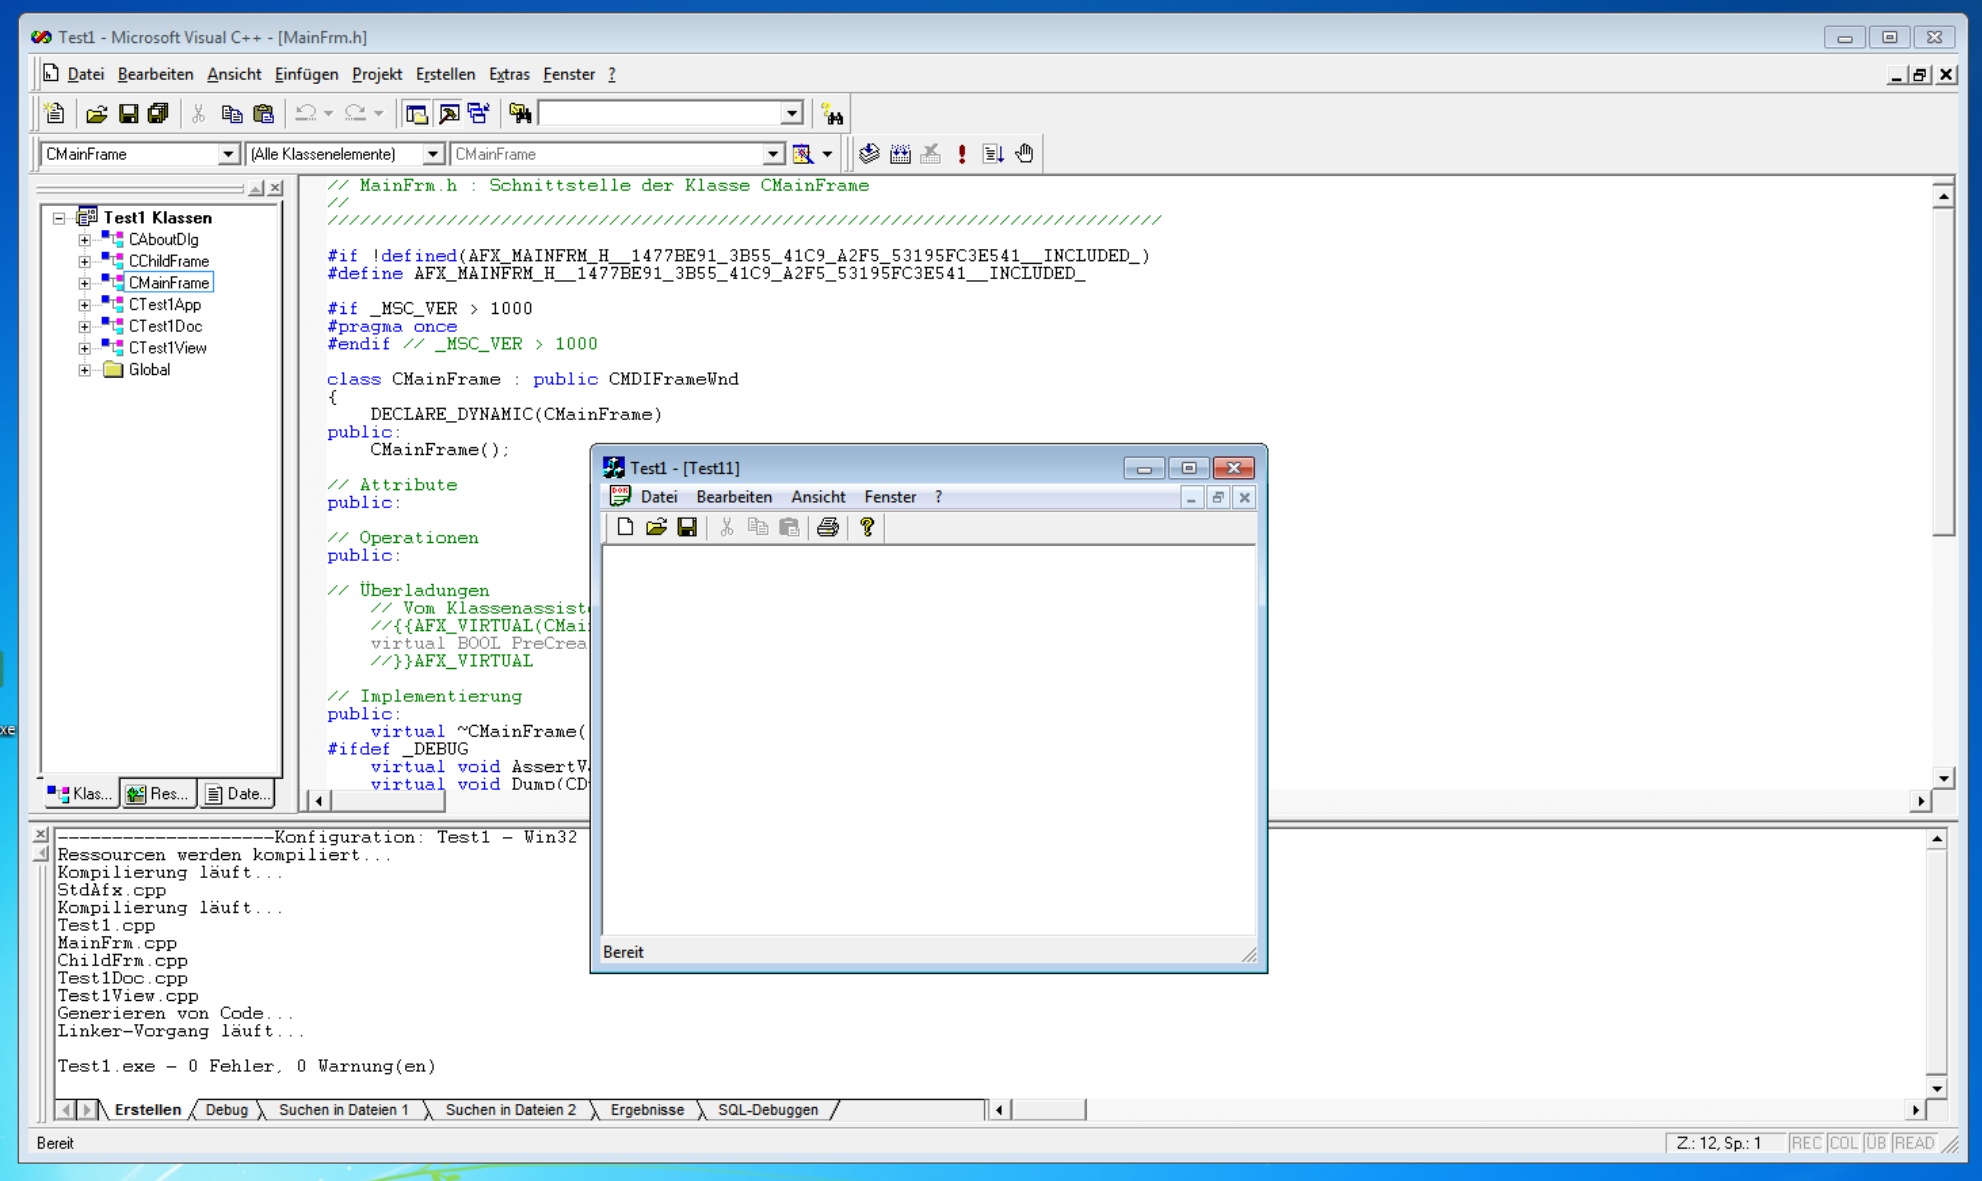1982x1181 pixels.
Task: Click Print icon in Test1 window
Action: tap(828, 527)
